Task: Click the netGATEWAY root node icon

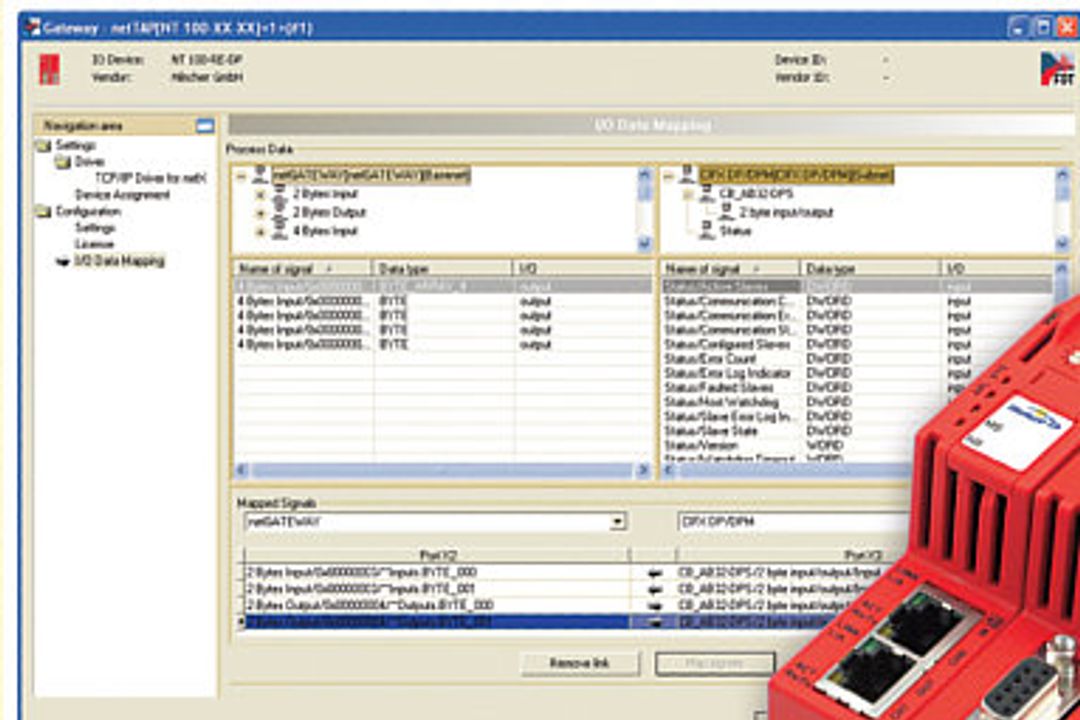Action: pyautogui.click(x=260, y=175)
